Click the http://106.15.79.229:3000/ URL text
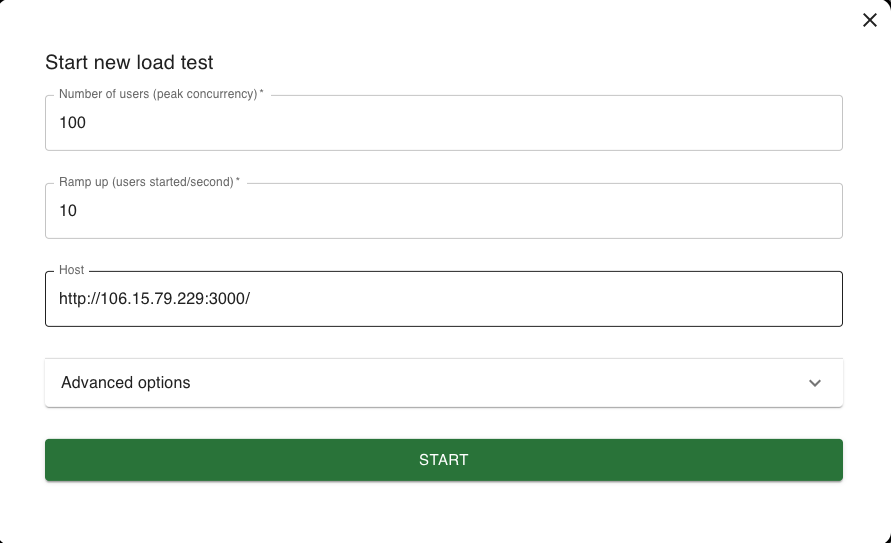891x543 pixels. point(155,299)
